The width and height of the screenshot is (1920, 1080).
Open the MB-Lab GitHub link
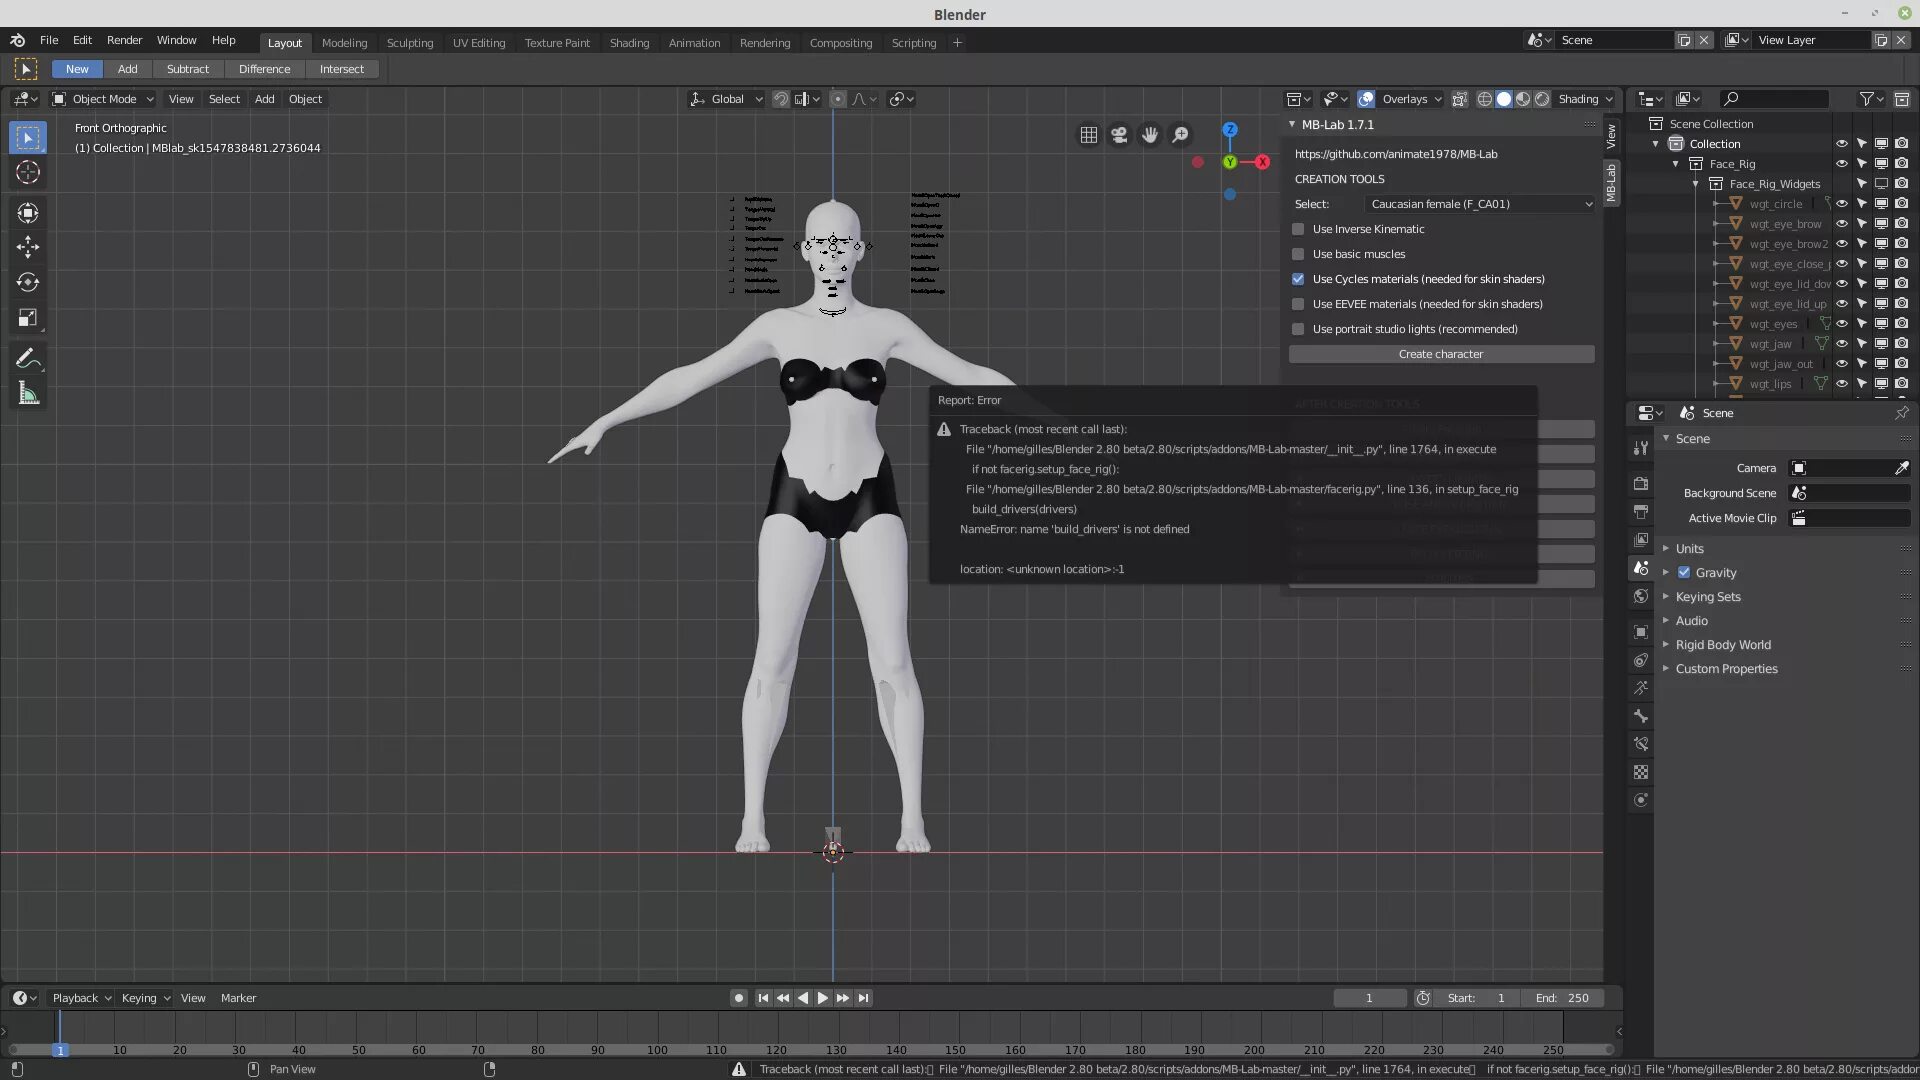coord(1396,154)
